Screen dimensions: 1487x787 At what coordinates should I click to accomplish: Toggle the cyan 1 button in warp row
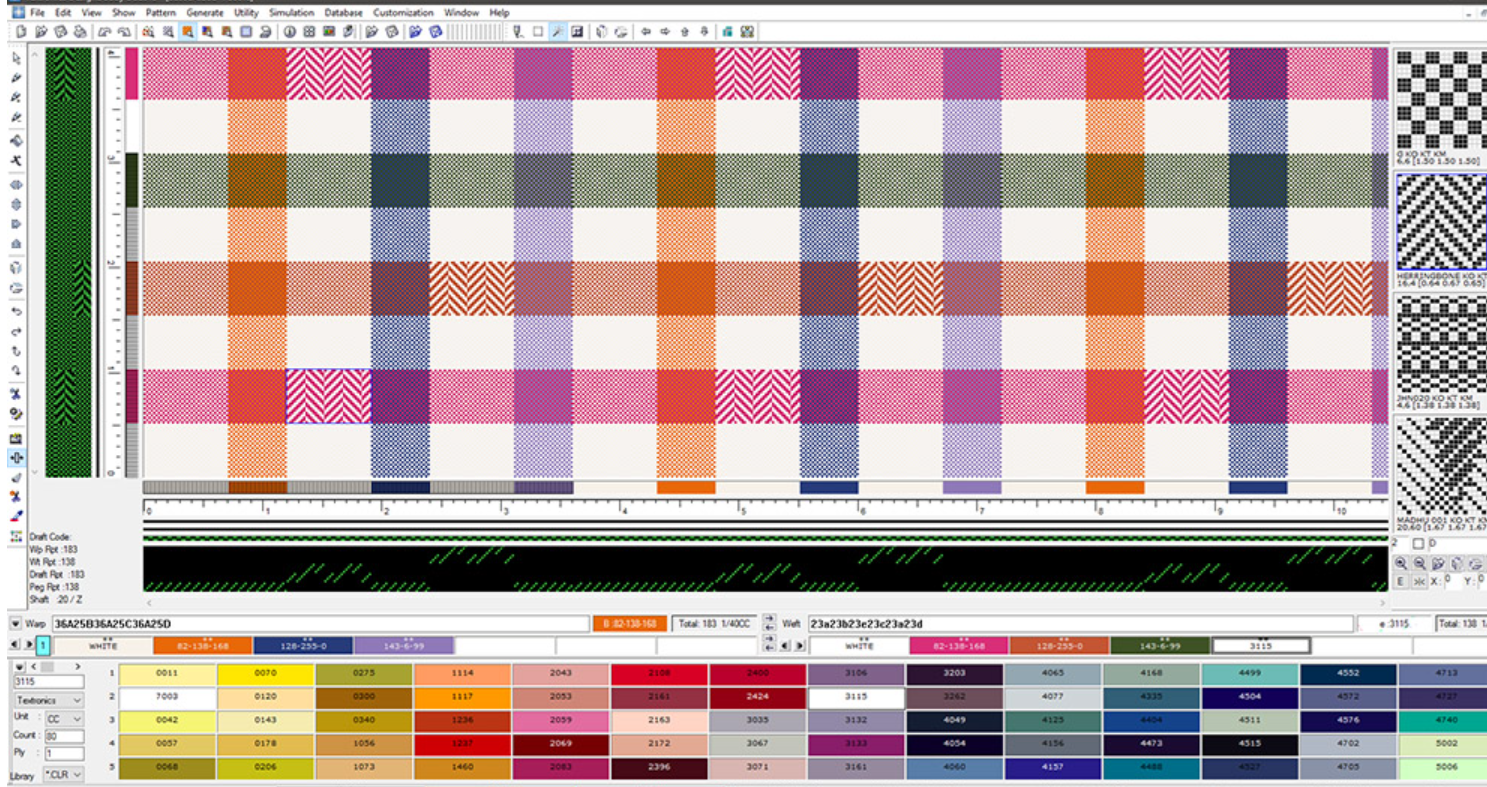(x=43, y=646)
